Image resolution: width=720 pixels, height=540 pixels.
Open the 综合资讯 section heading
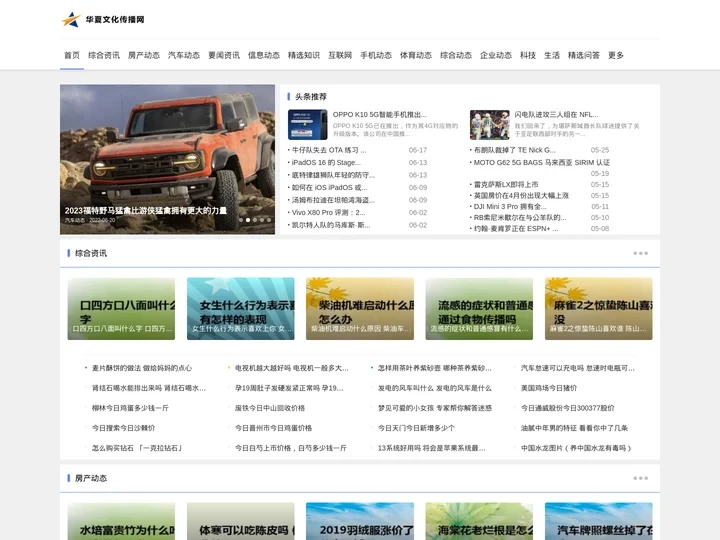pyautogui.click(x=91, y=253)
